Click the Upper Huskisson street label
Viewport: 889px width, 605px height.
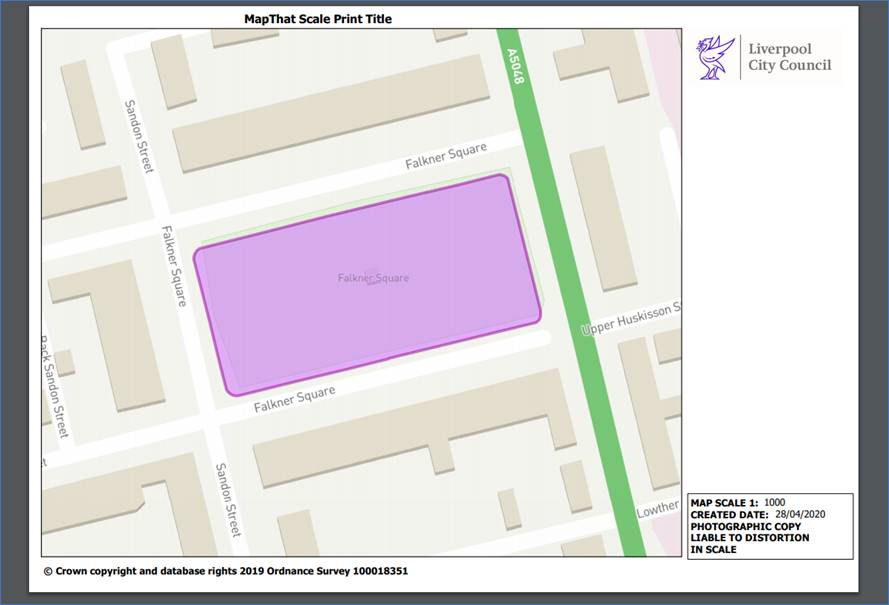pos(631,319)
